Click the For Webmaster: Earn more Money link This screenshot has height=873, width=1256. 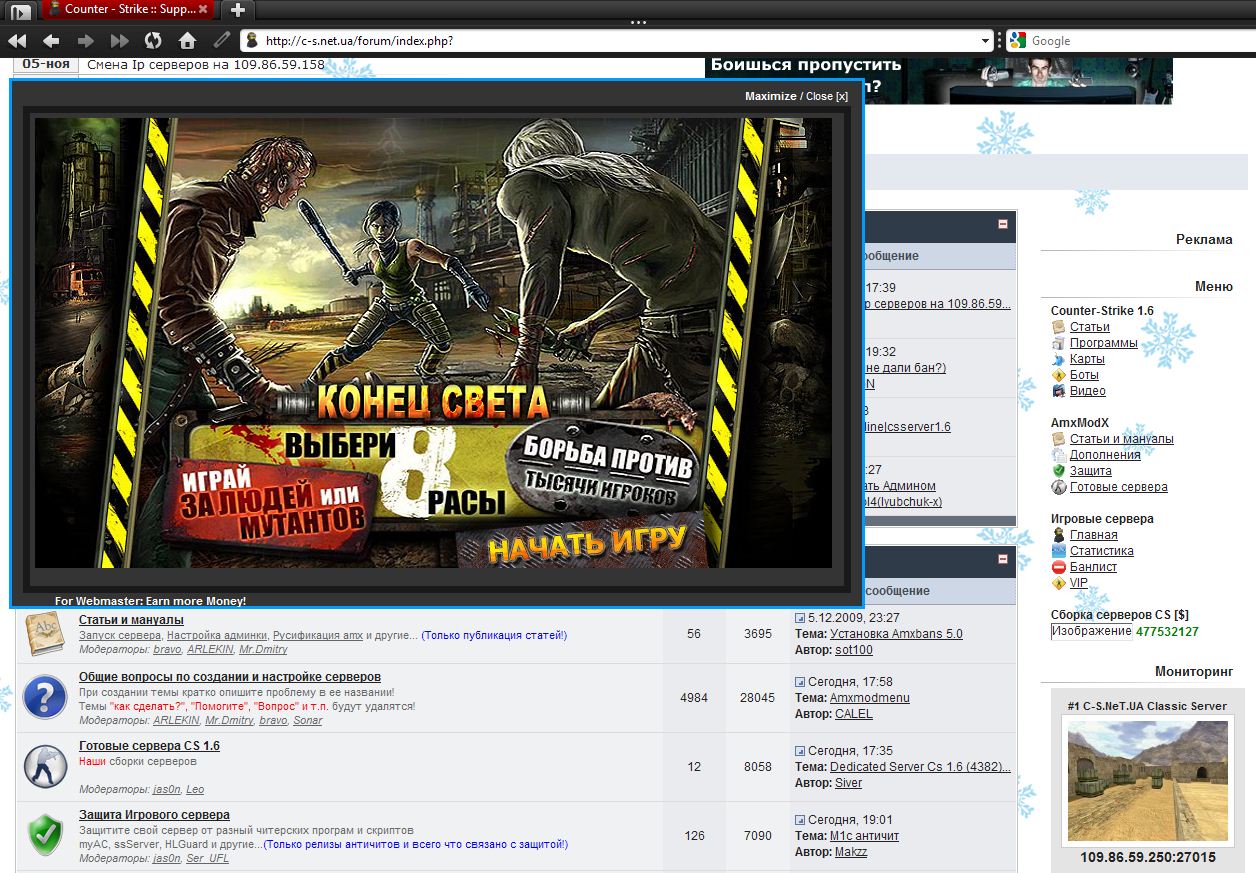tap(150, 601)
